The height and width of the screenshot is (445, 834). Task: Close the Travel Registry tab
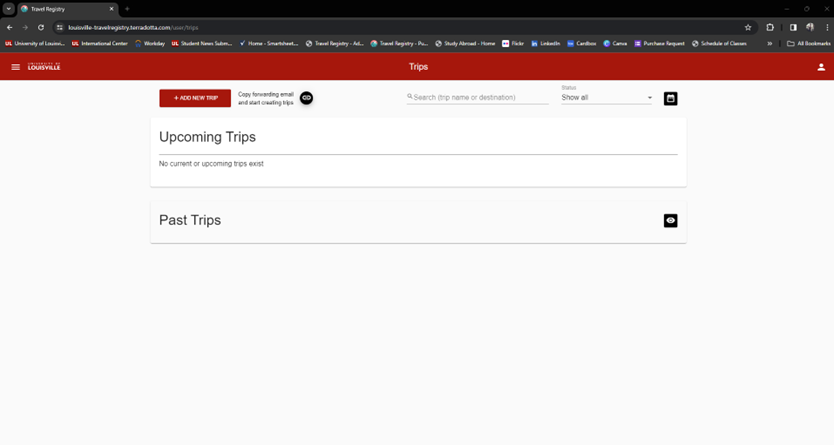point(111,9)
